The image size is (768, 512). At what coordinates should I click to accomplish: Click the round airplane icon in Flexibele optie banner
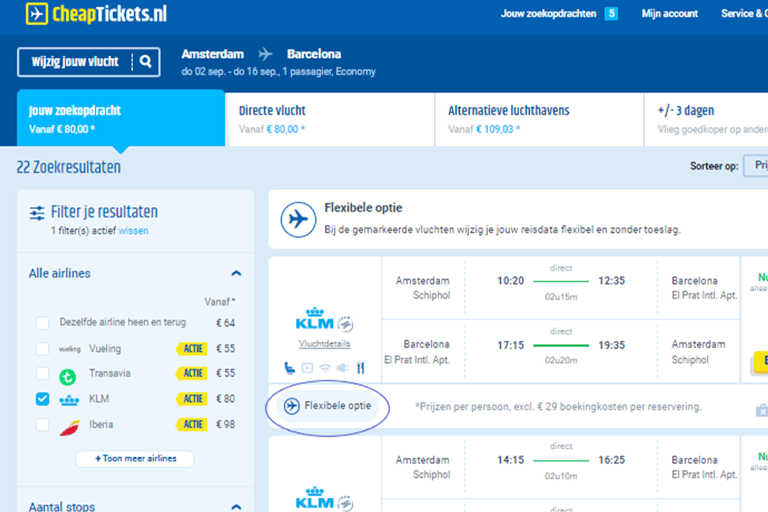pyautogui.click(x=298, y=219)
